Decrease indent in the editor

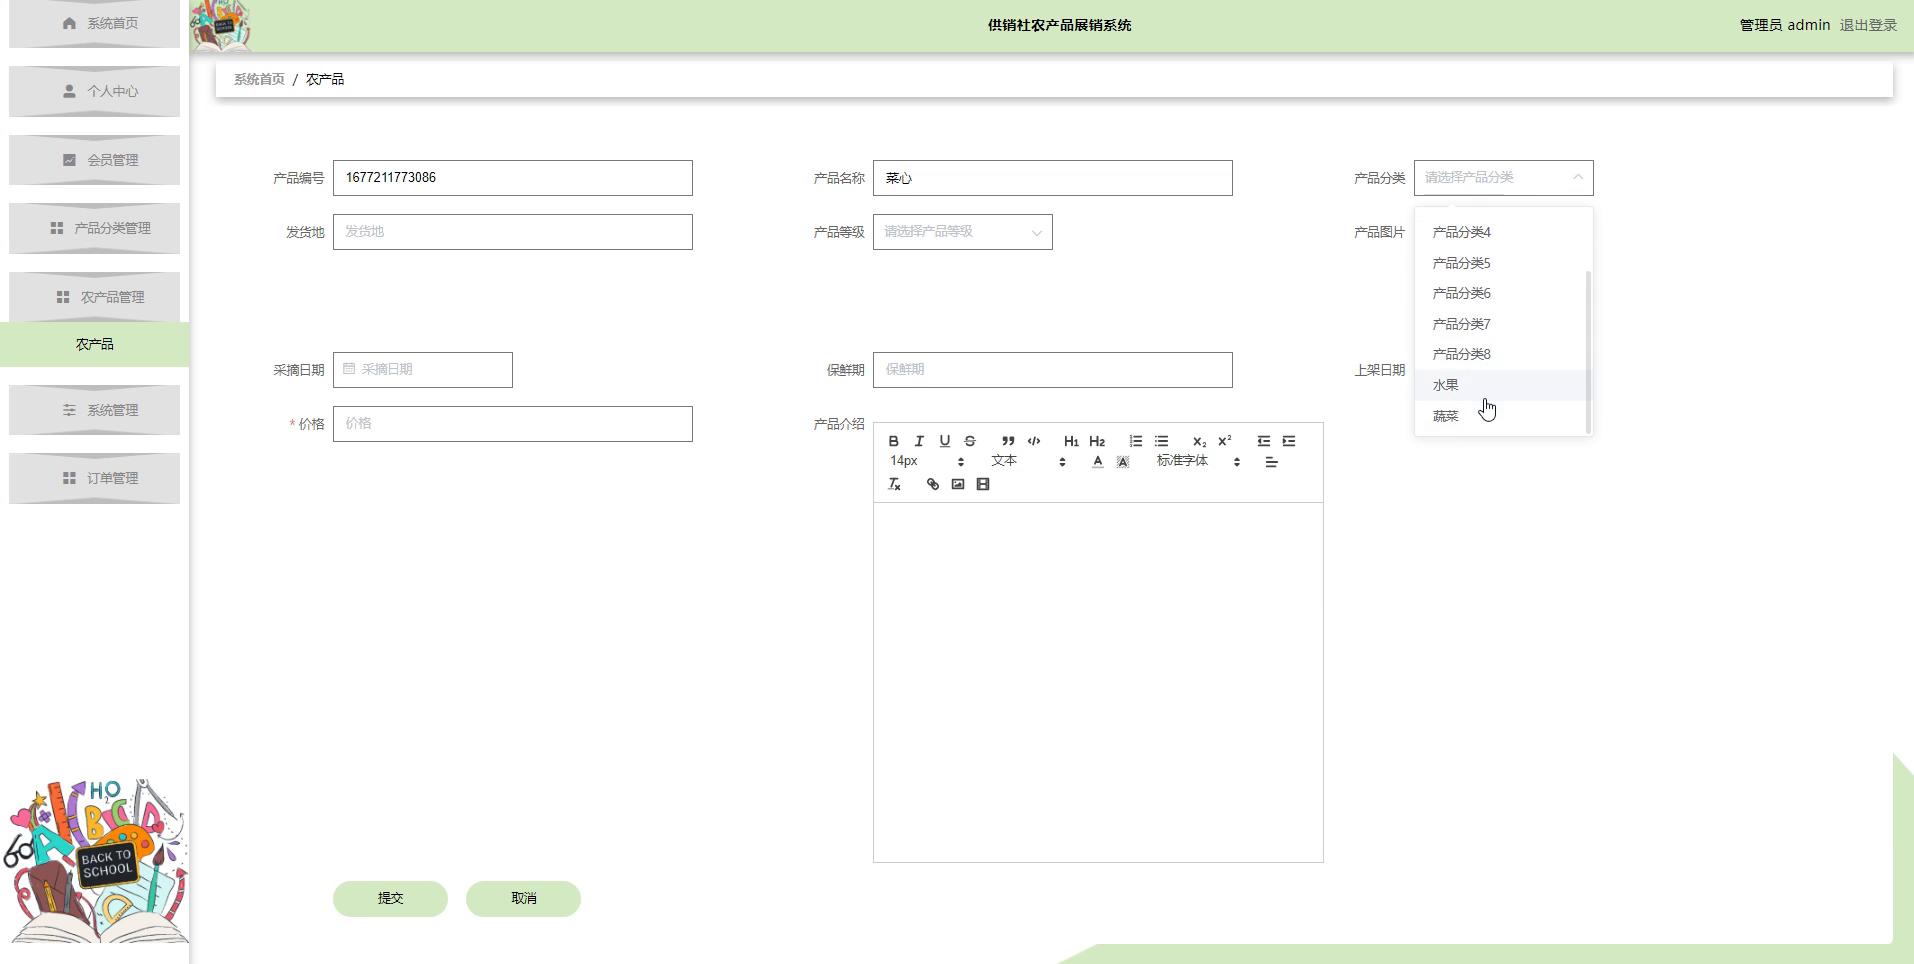click(1264, 441)
